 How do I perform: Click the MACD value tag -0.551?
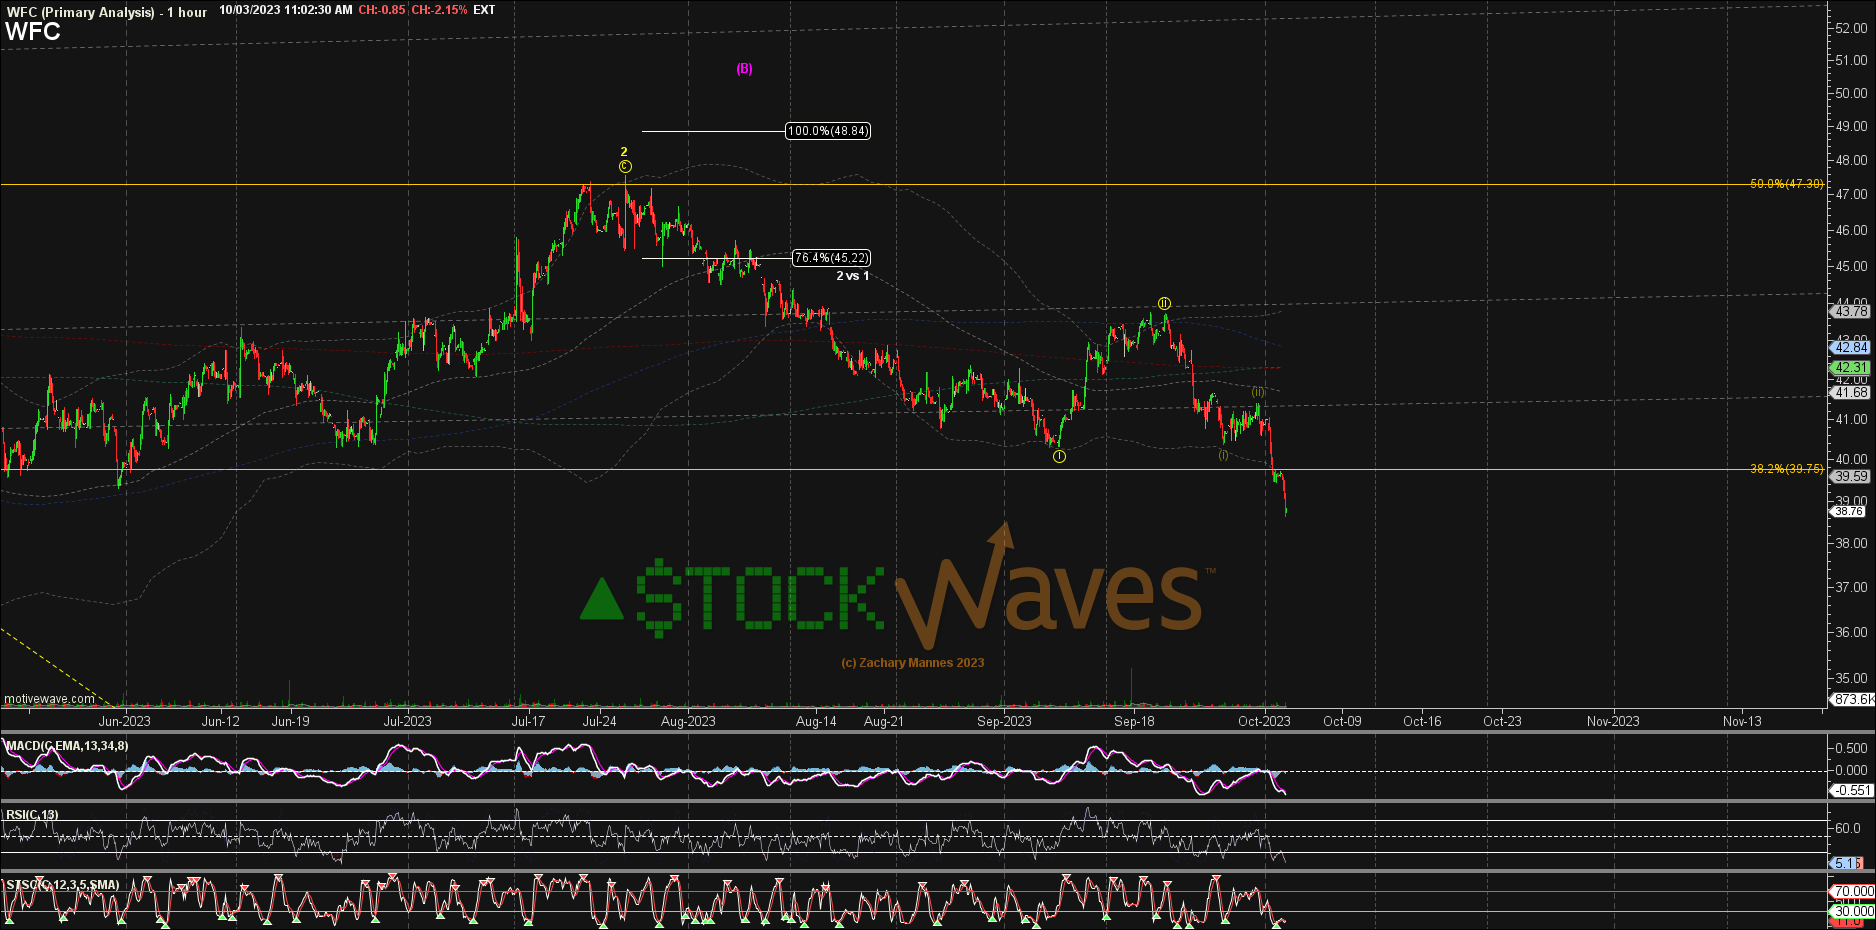coord(1851,790)
